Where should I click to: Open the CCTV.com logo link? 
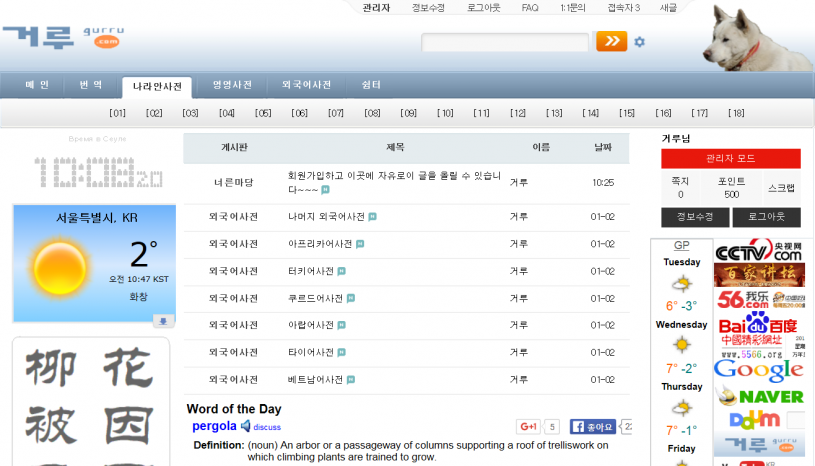759,250
